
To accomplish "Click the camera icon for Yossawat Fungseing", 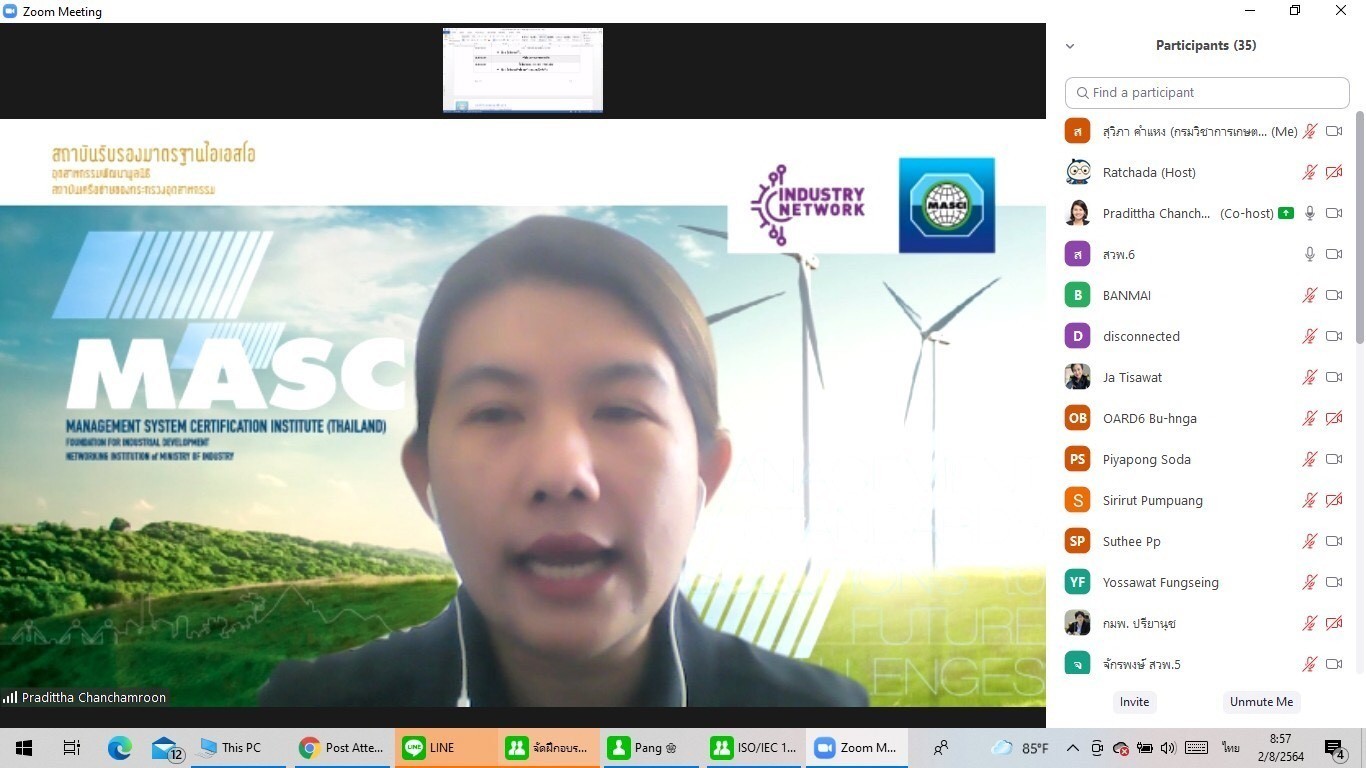I will [x=1334, y=582].
